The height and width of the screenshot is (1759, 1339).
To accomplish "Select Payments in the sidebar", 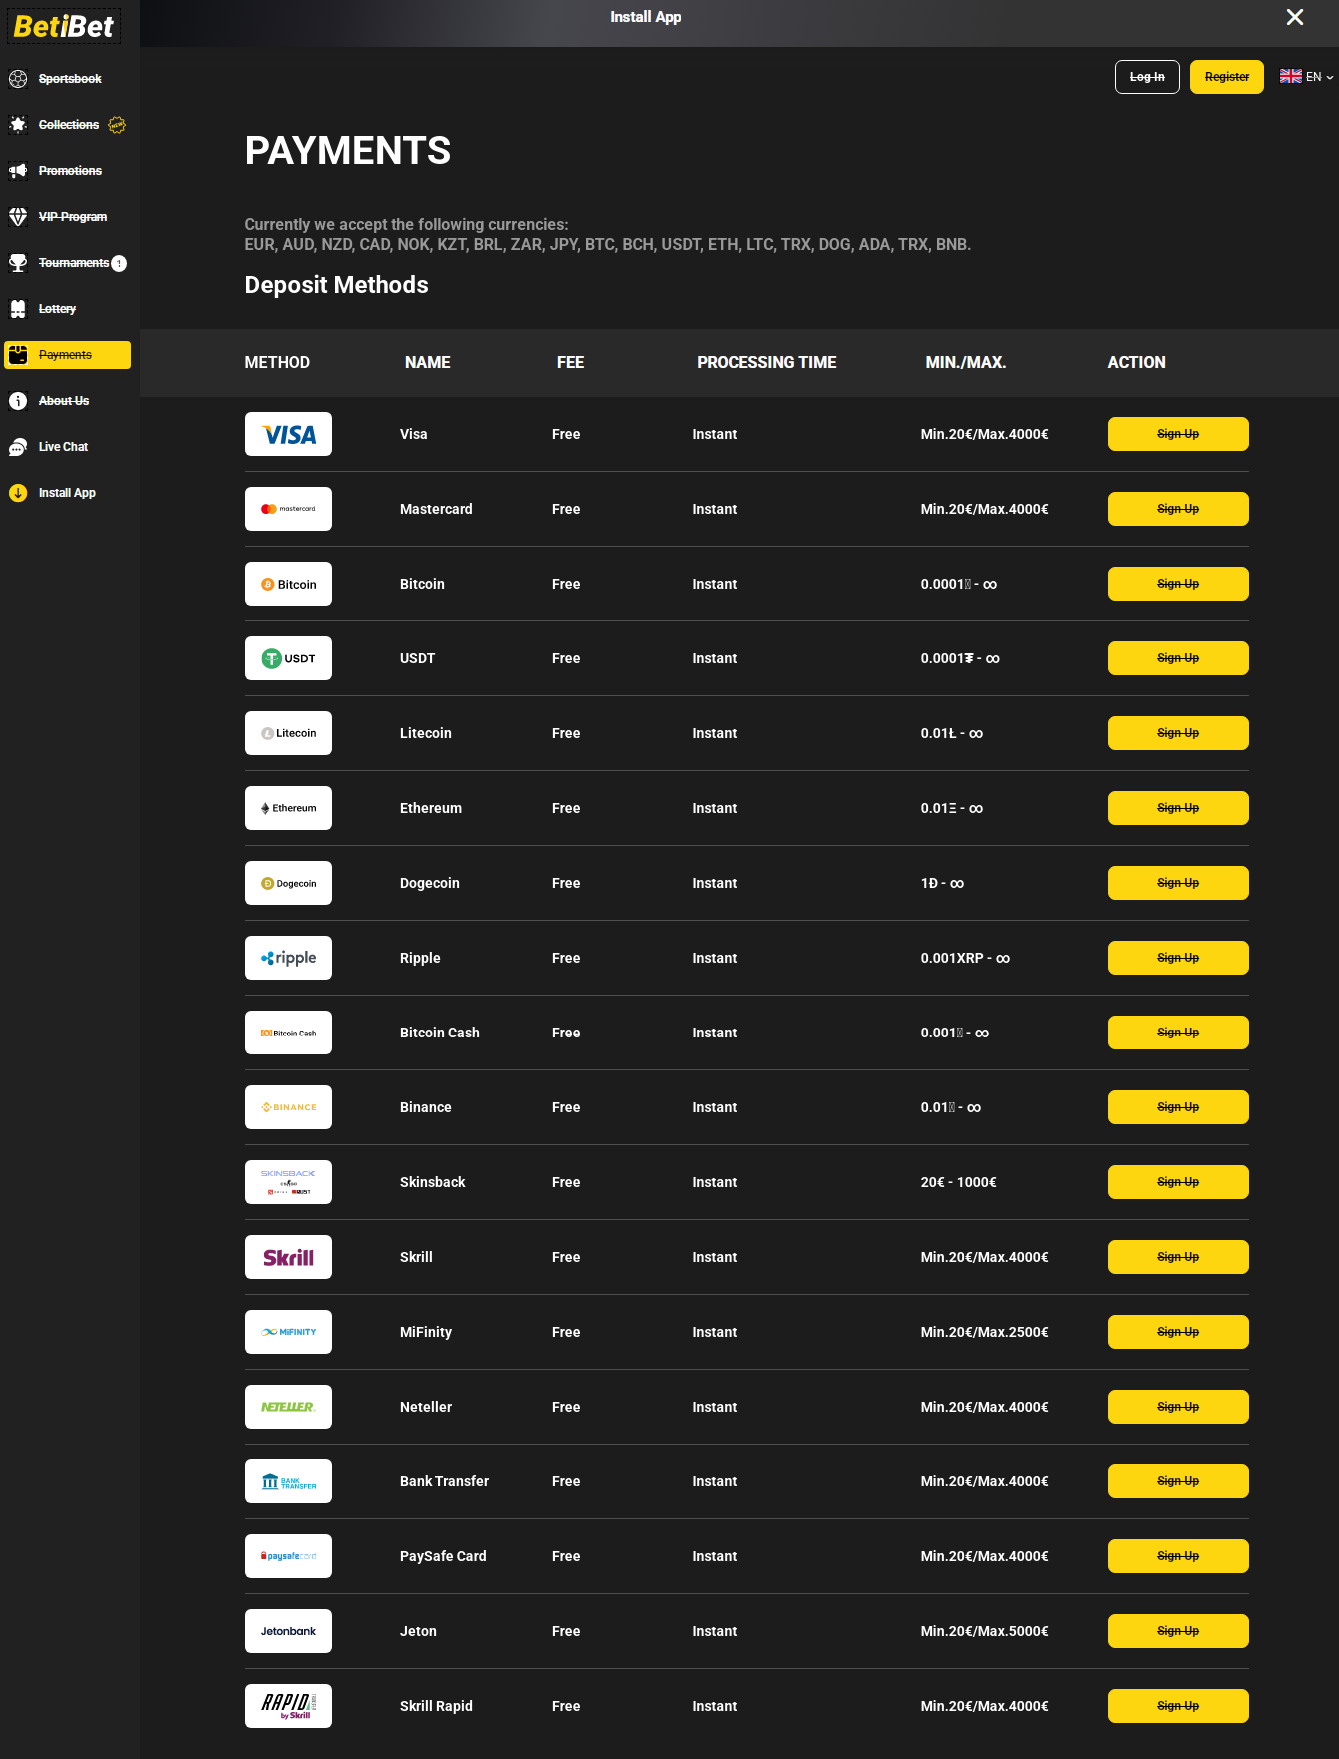I will click(x=67, y=355).
